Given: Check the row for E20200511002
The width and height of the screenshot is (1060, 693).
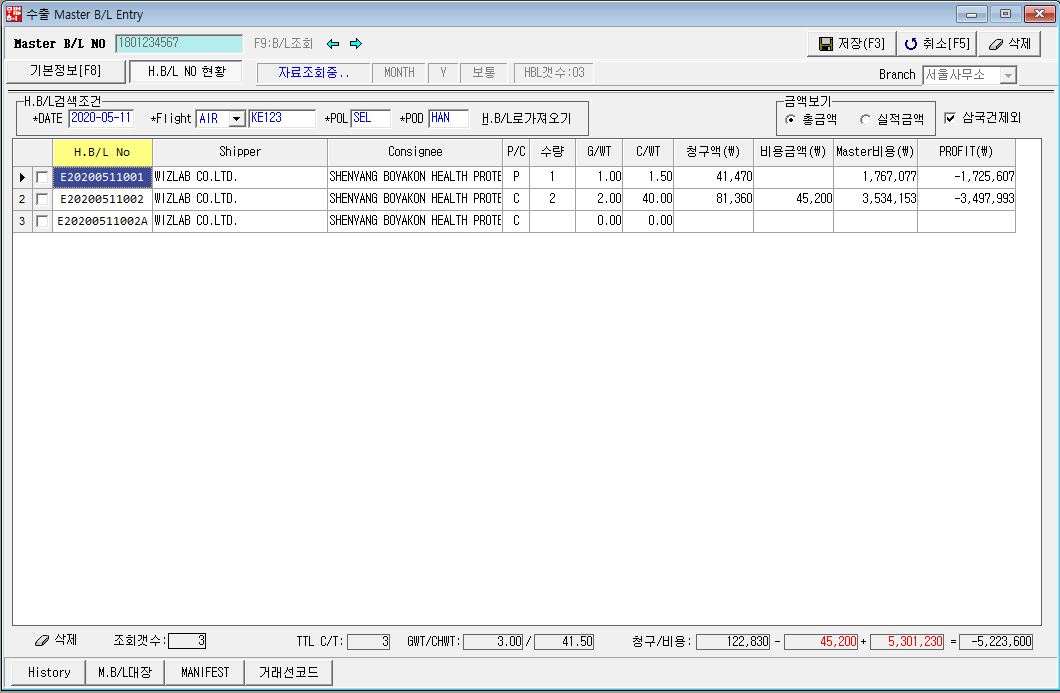Looking at the screenshot, I should pos(42,199).
